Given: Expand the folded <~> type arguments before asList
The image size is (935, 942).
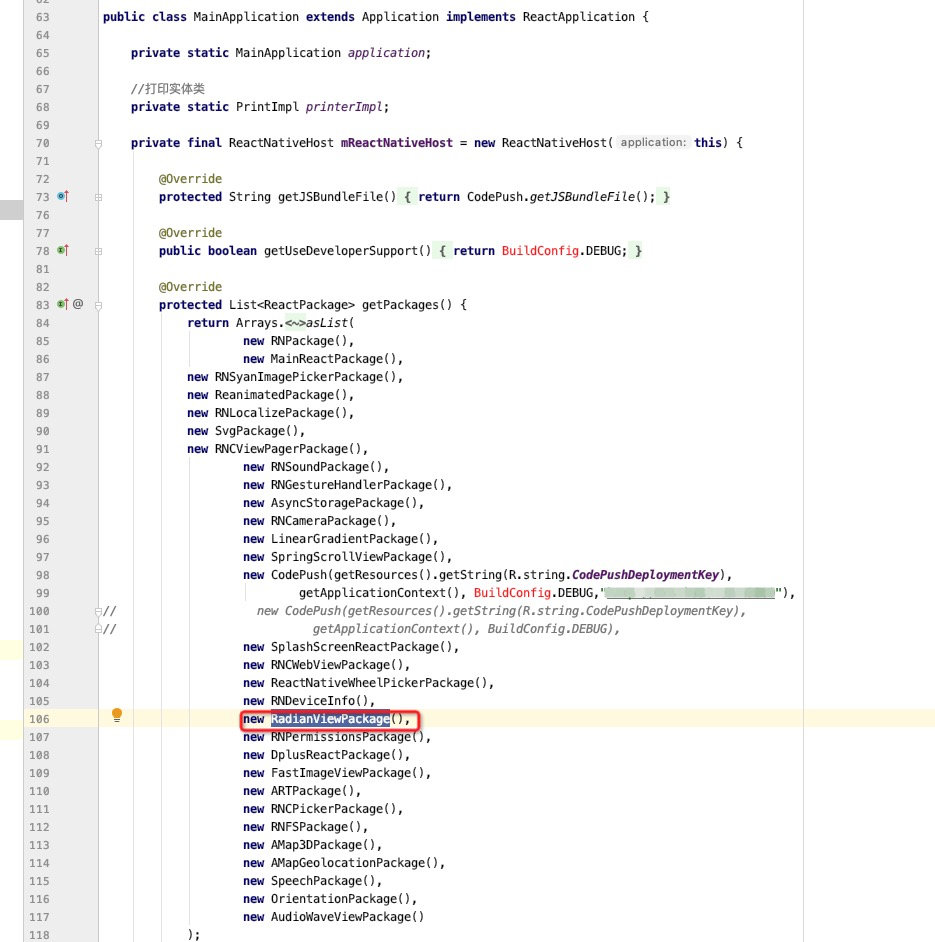Looking at the screenshot, I should (295, 323).
